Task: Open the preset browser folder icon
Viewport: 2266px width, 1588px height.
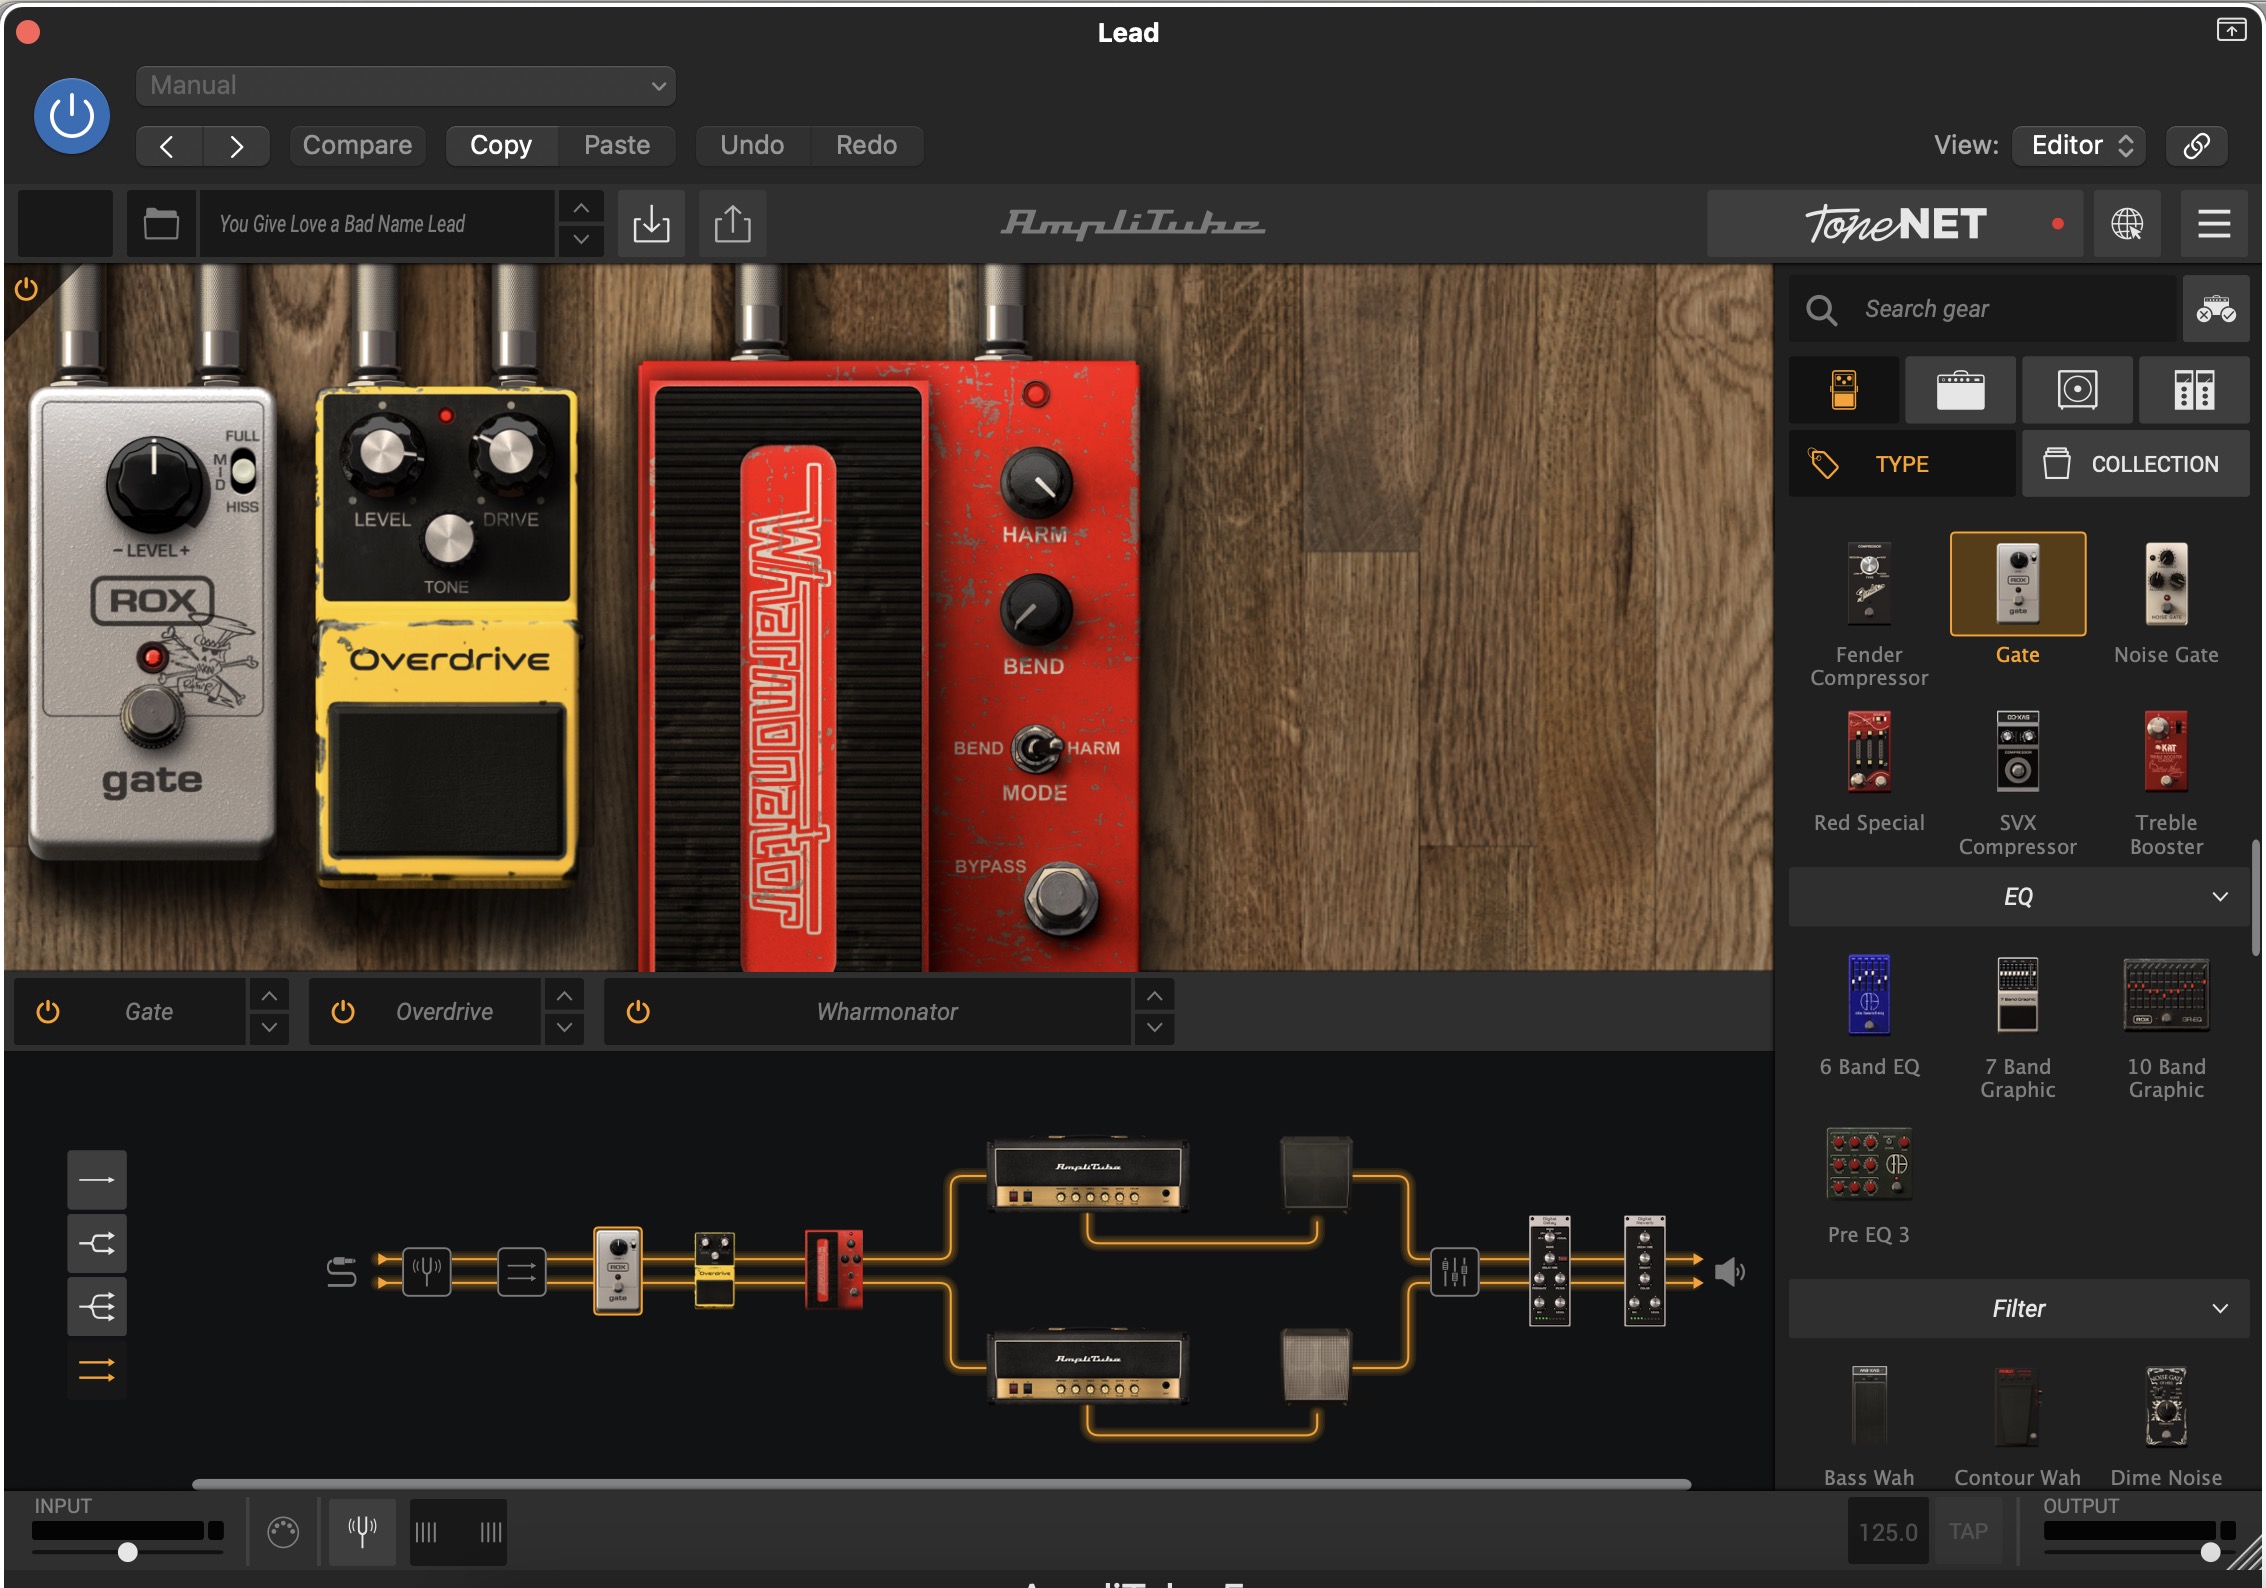Action: [161, 224]
